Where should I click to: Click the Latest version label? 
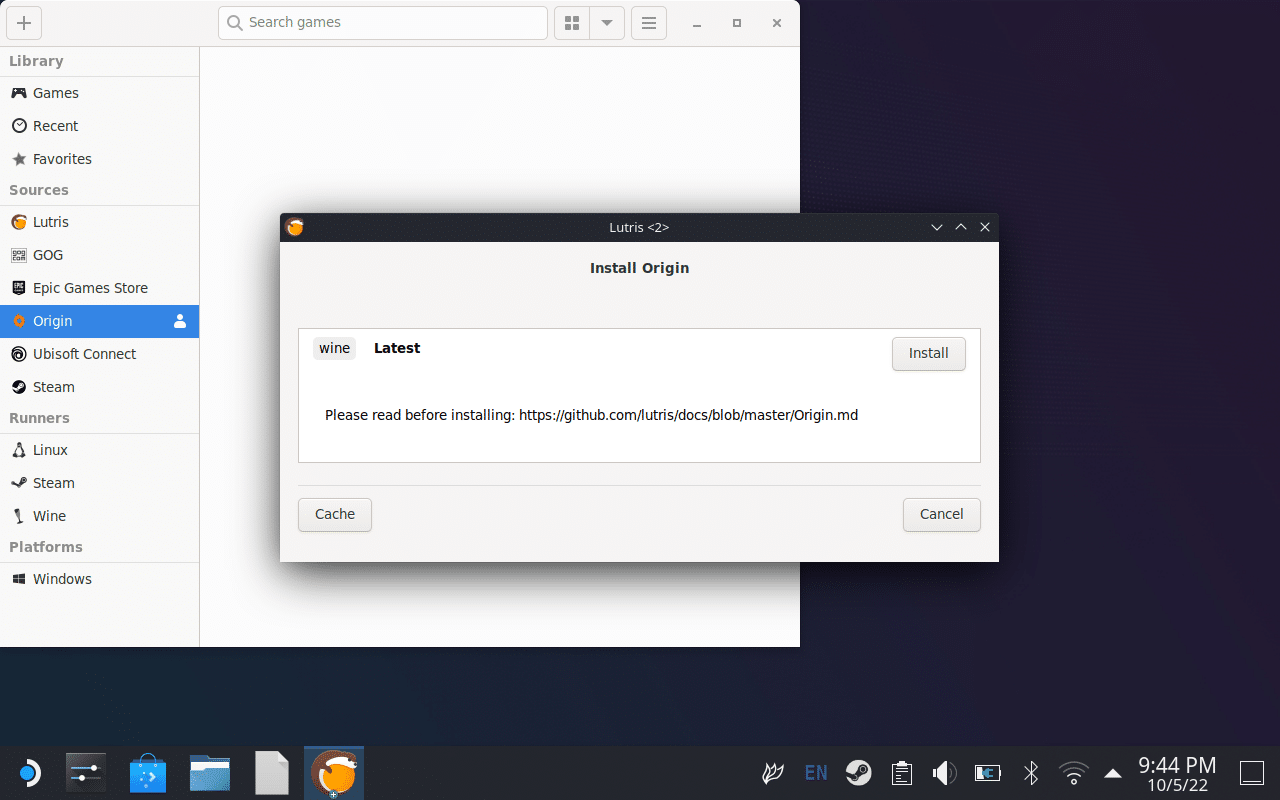click(x=397, y=348)
